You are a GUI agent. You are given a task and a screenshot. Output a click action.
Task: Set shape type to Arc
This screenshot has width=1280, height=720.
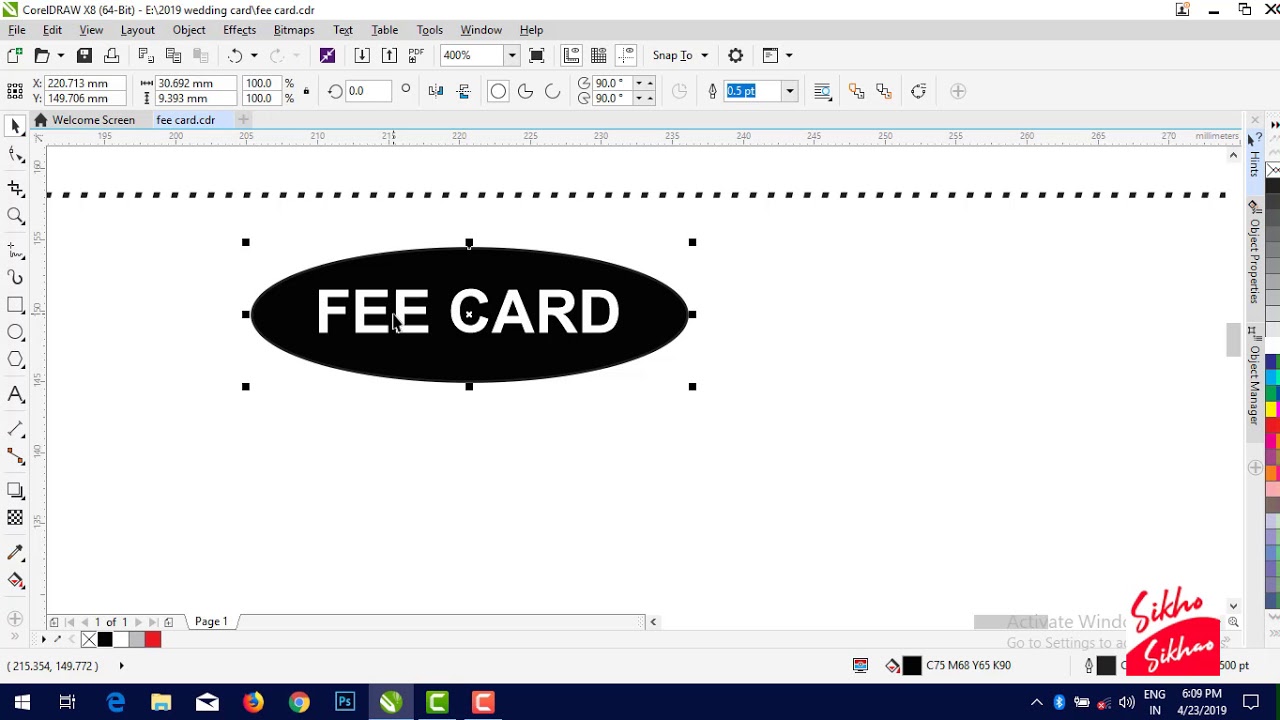click(x=552, y=91)
